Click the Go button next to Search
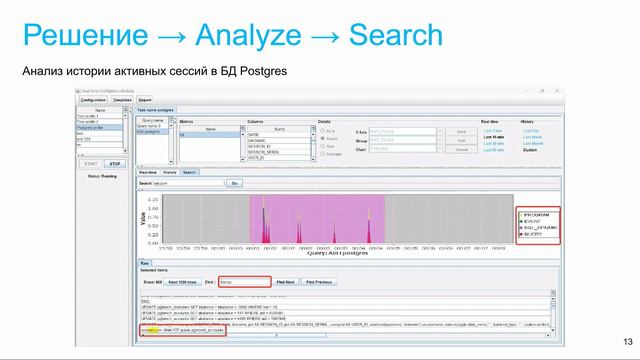640x360 pixels. pyautogui.click(x=235, y=184)
